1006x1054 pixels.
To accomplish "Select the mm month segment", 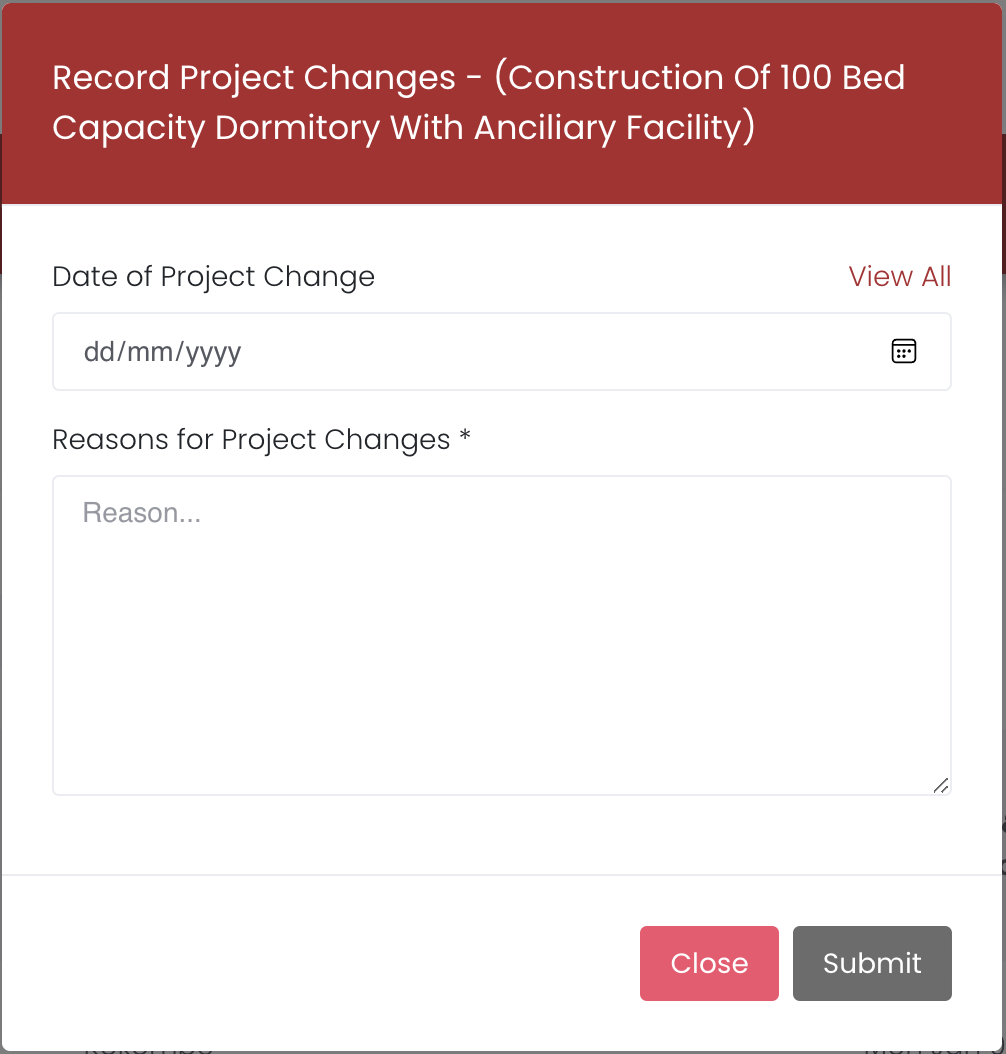I will (147, 352).
